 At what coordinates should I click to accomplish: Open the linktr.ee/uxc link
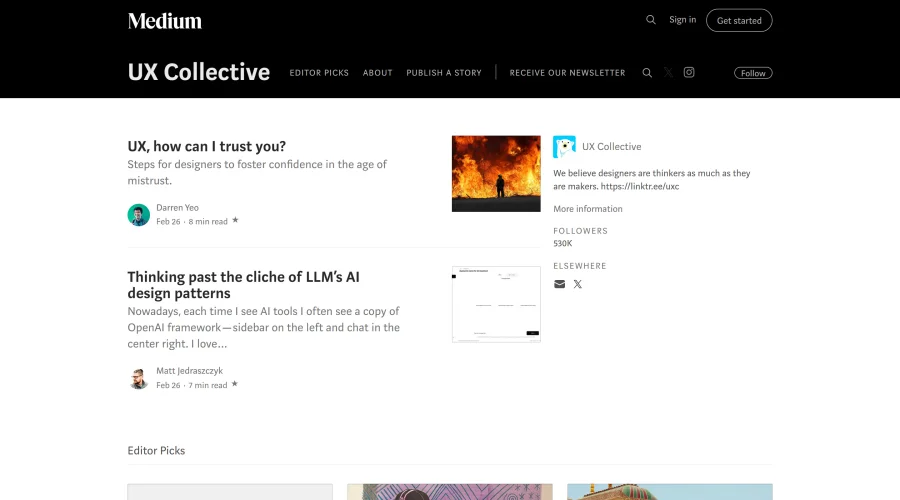click(x=639, y=187)
